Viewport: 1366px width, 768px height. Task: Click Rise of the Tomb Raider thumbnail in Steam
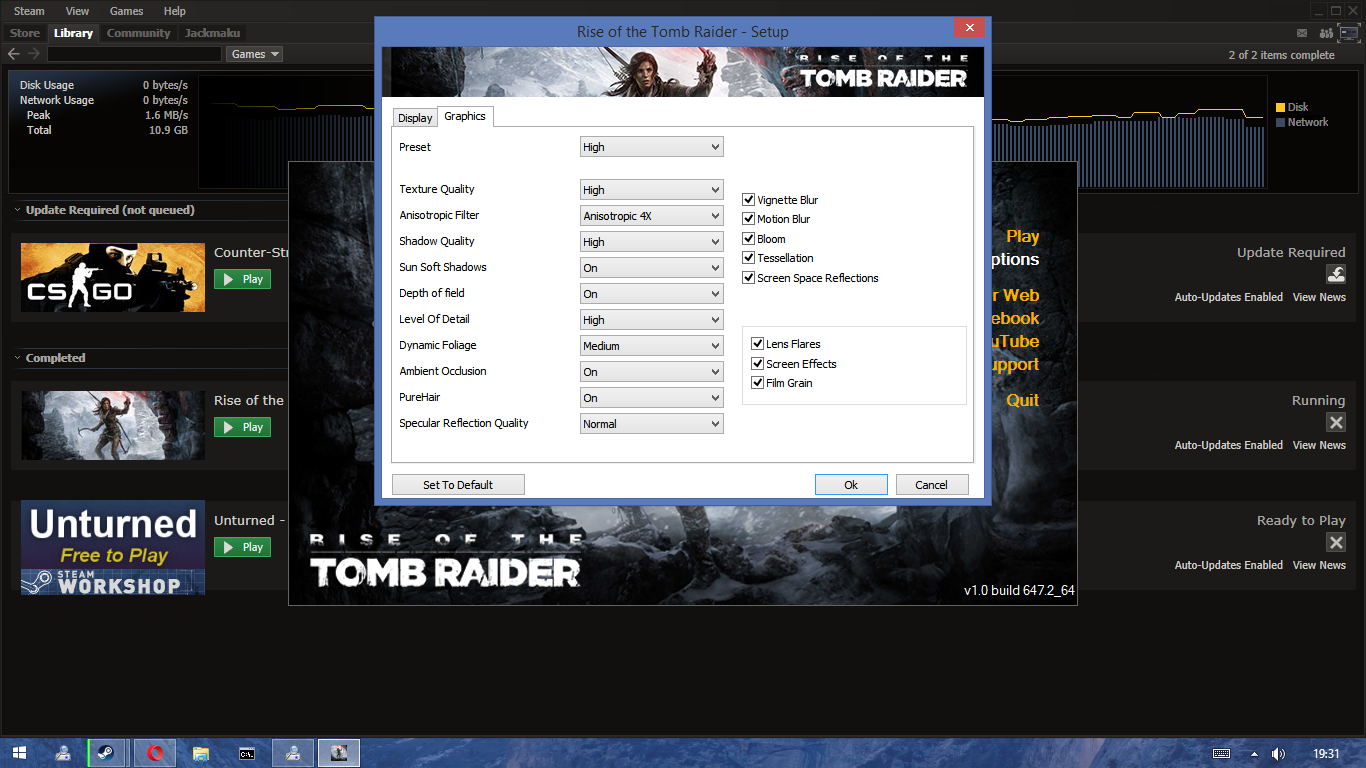pos(113,425)
